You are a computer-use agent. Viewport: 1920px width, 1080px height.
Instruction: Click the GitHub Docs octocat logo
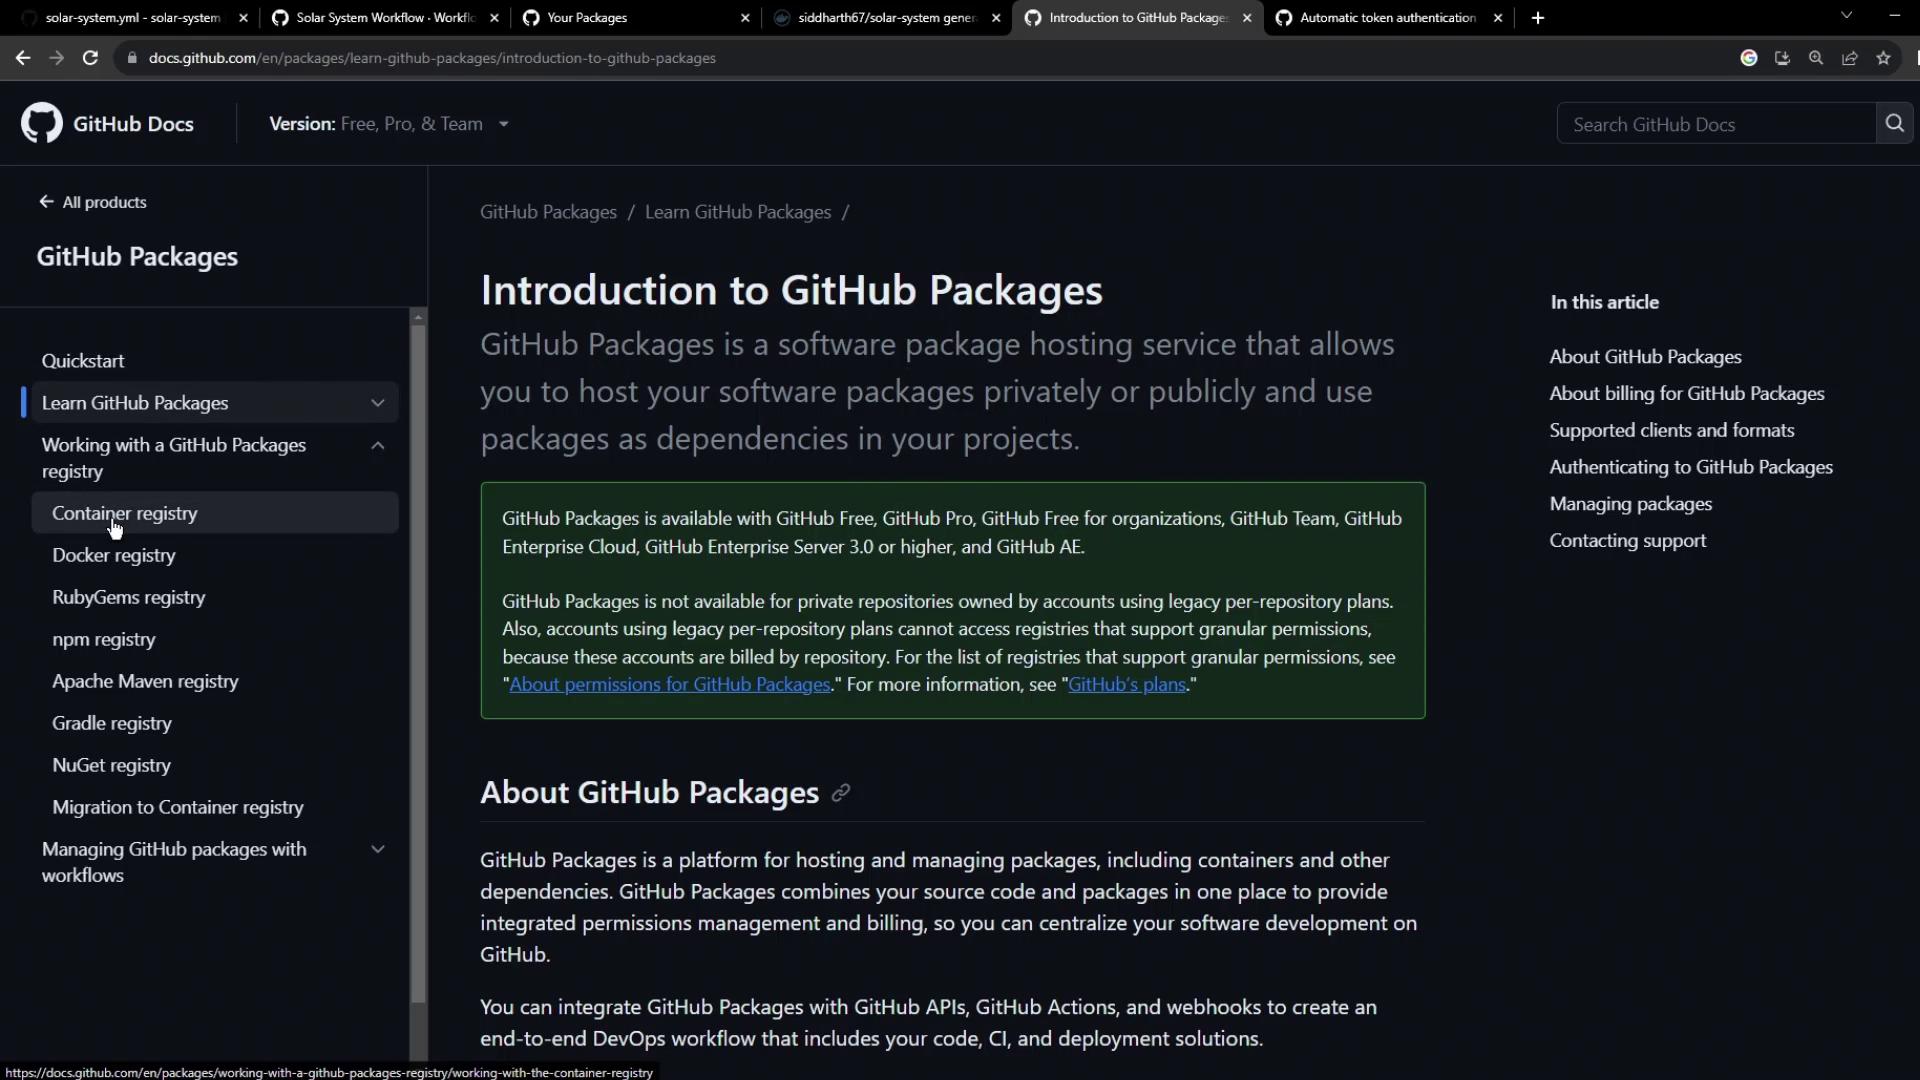tap(42, 123)
